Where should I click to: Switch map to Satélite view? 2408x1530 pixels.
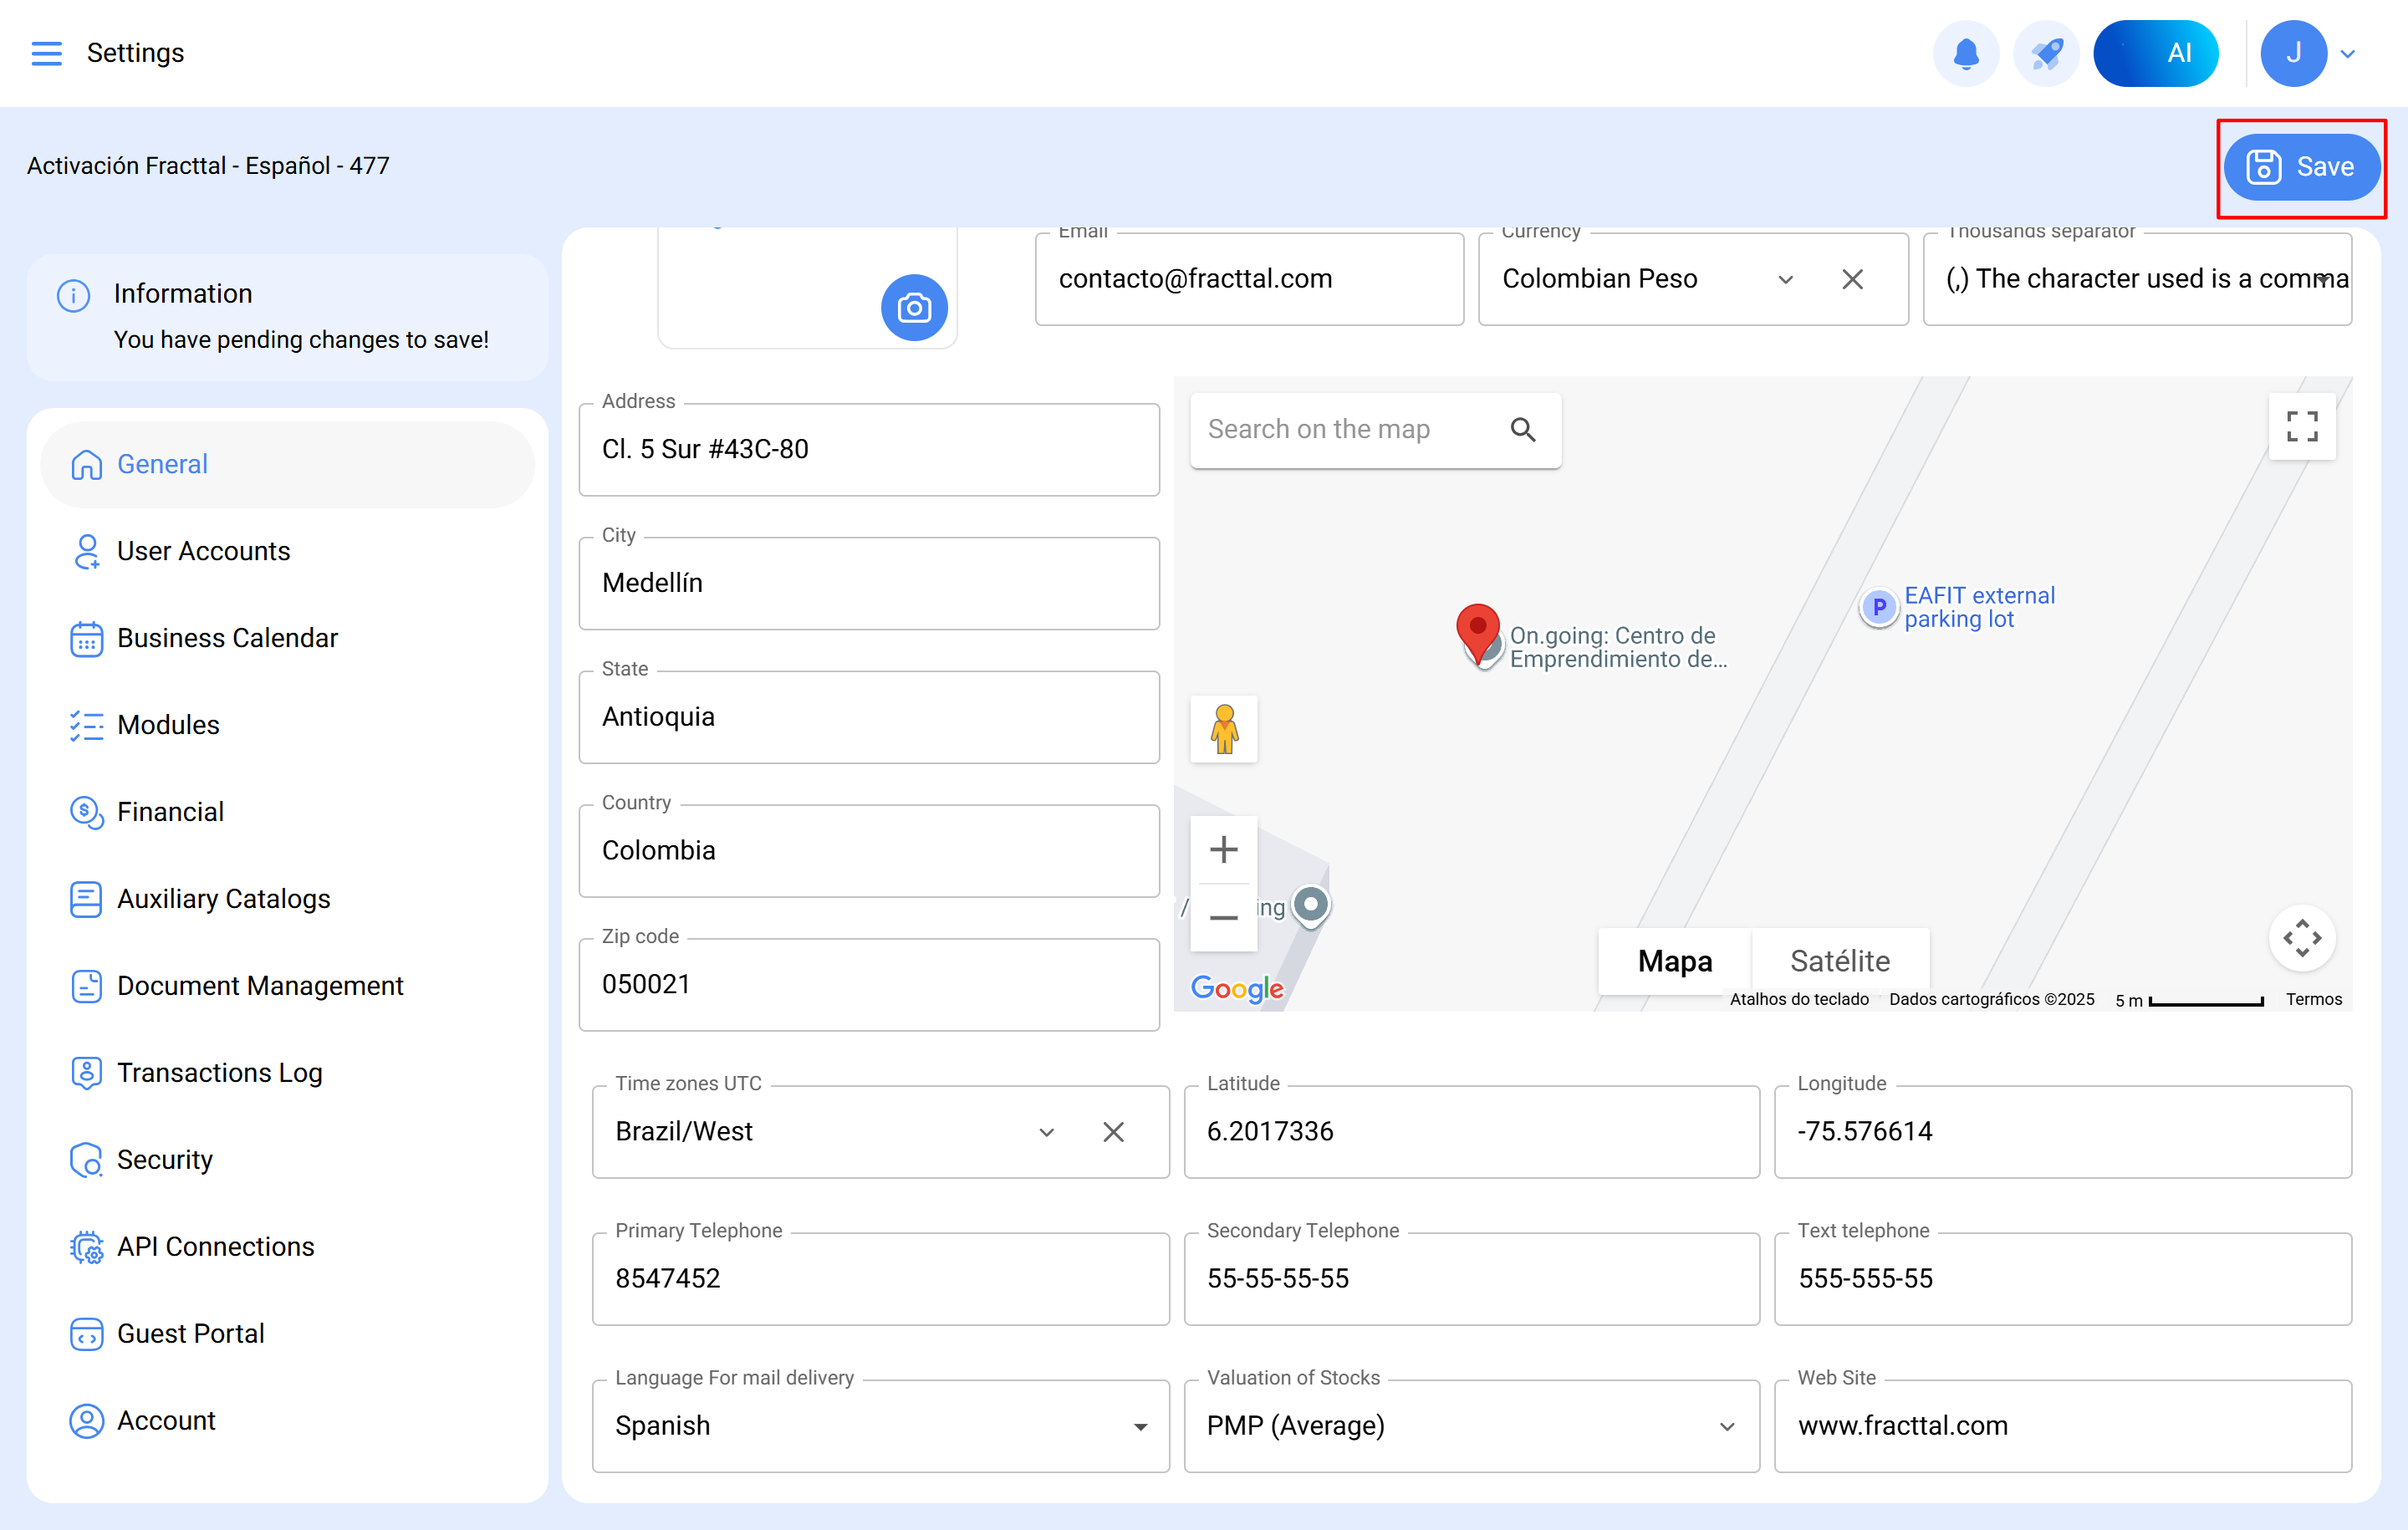(1839, 961)
